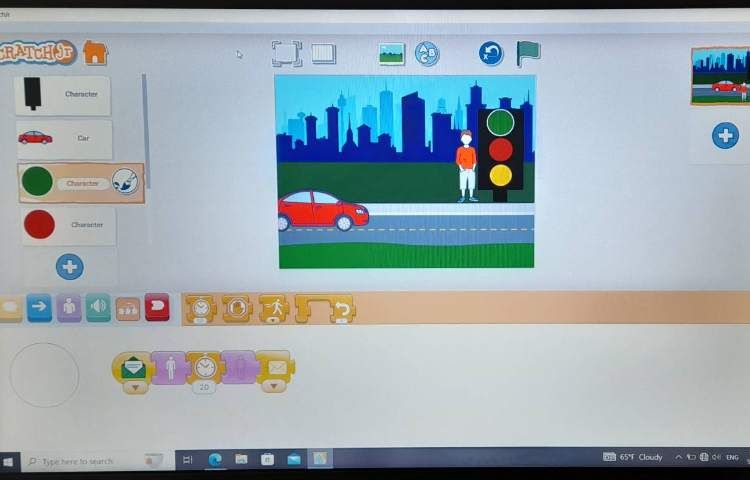Screen dimensions: 750x480
Task: Select the city scene page thumbnail
Action: click(x=719, y=76)
